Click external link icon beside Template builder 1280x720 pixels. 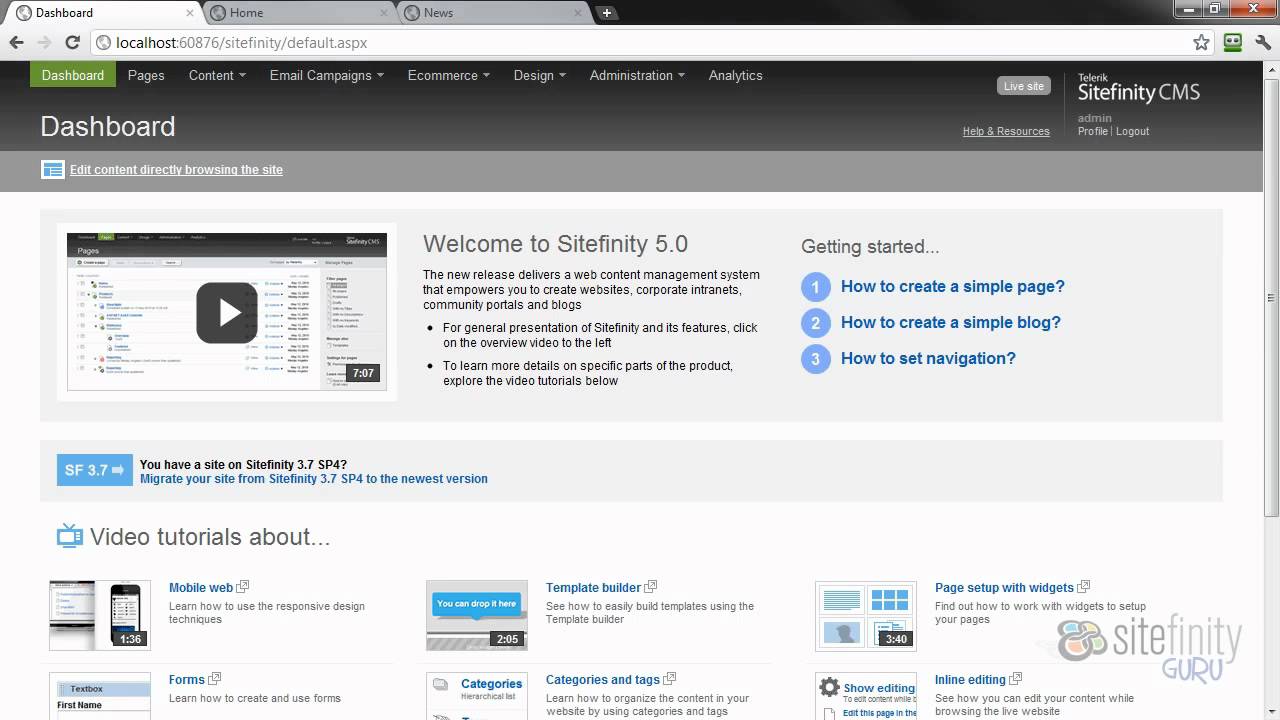[x=651, y=587]
